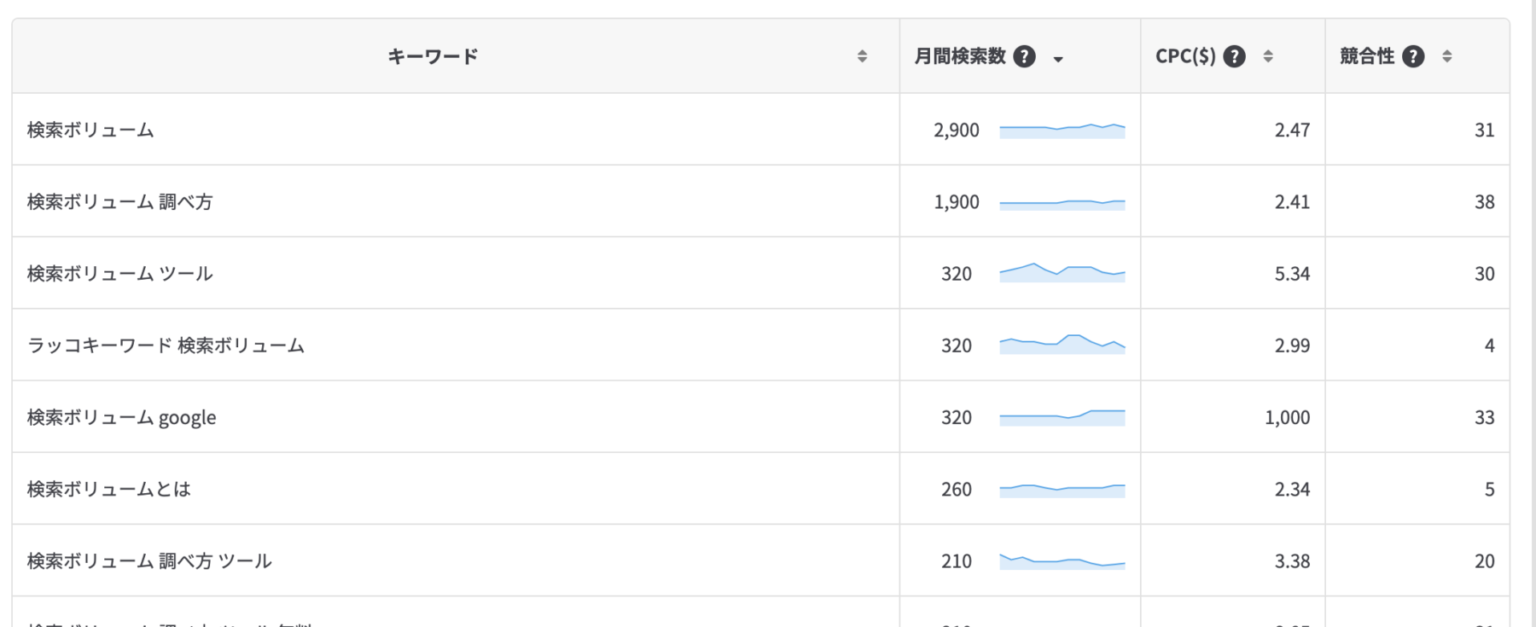Open trend sparkline for 検索ボリューム row
The height and width of the screenshot is (627, 1536).
(x=1062, y=130)
